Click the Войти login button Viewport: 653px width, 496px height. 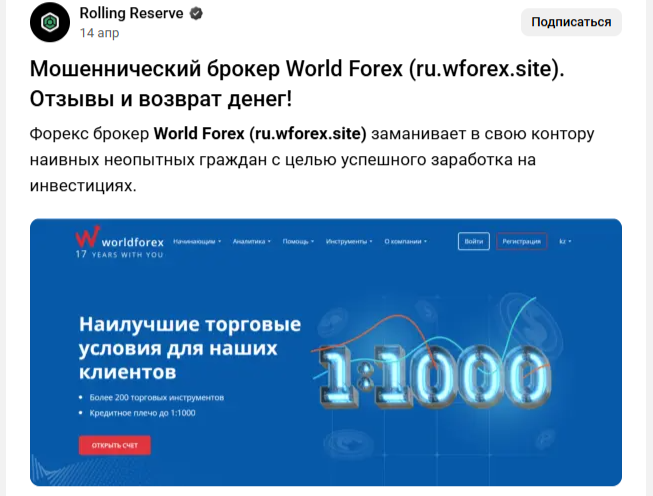[474, 241]
